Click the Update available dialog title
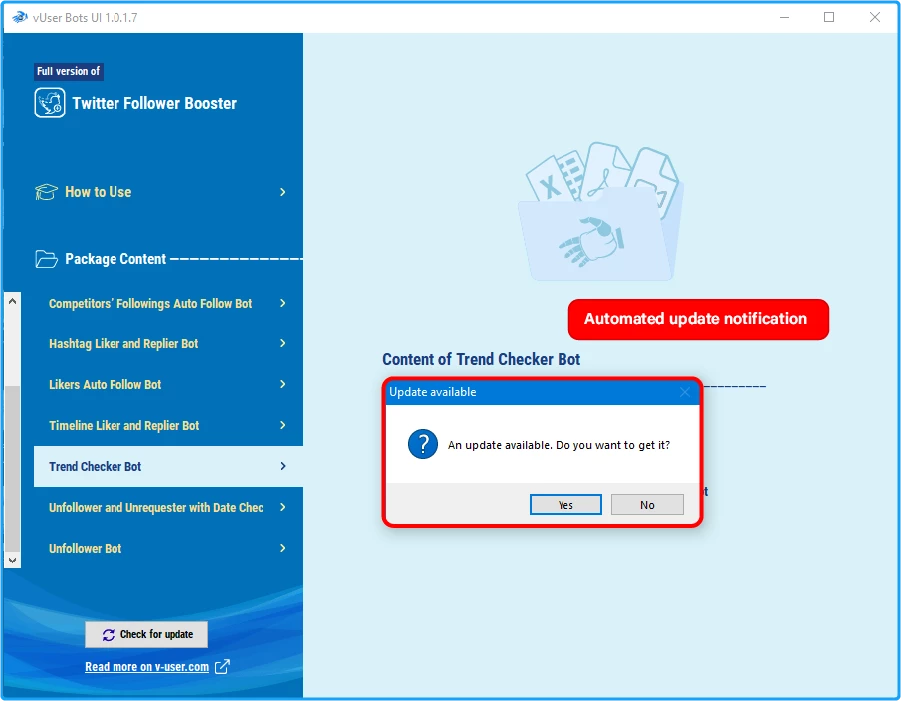Viewport: 901px width, 701px height. tap(433, 392)
